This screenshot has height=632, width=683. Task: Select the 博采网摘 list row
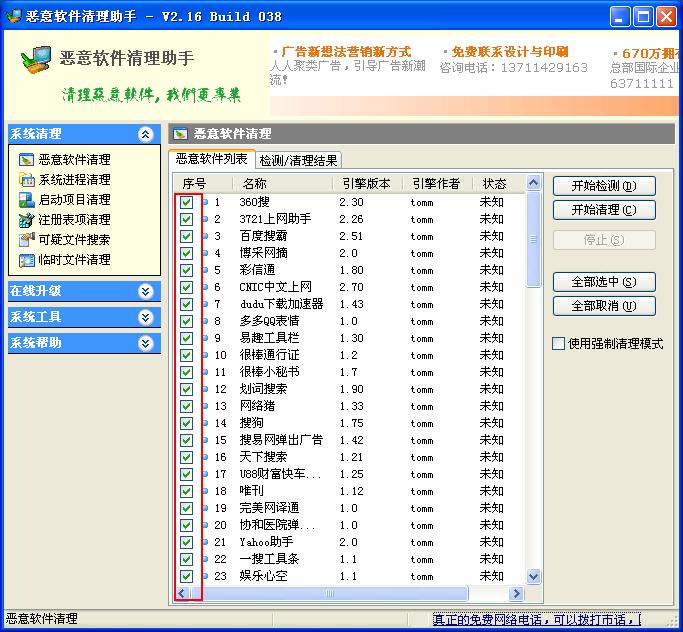[350, 253]
